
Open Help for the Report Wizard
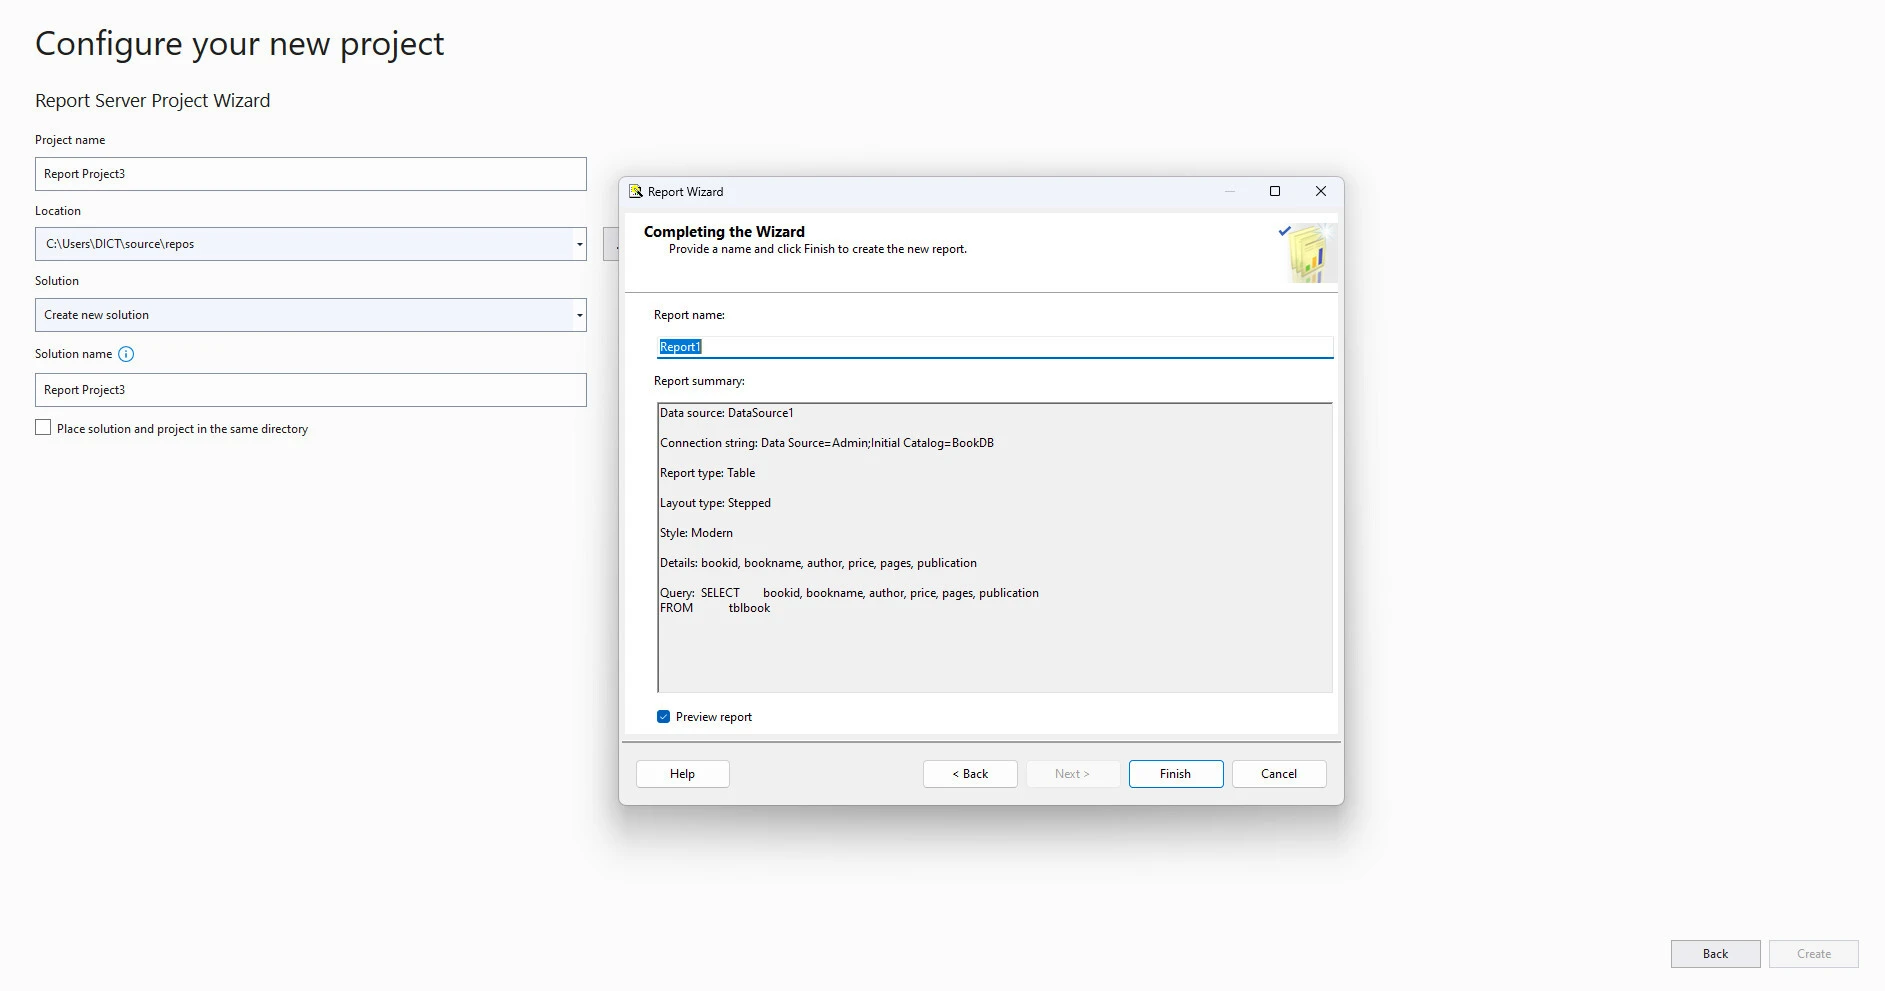tap(682, 774)
